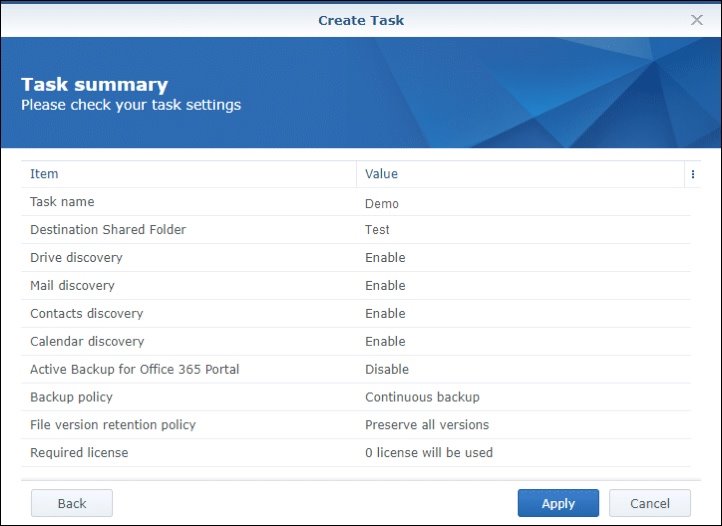The height and width of the screenshot is (526, 722).
Task: Click the 'Preserve all versions' value
Action: coord(427,425)
